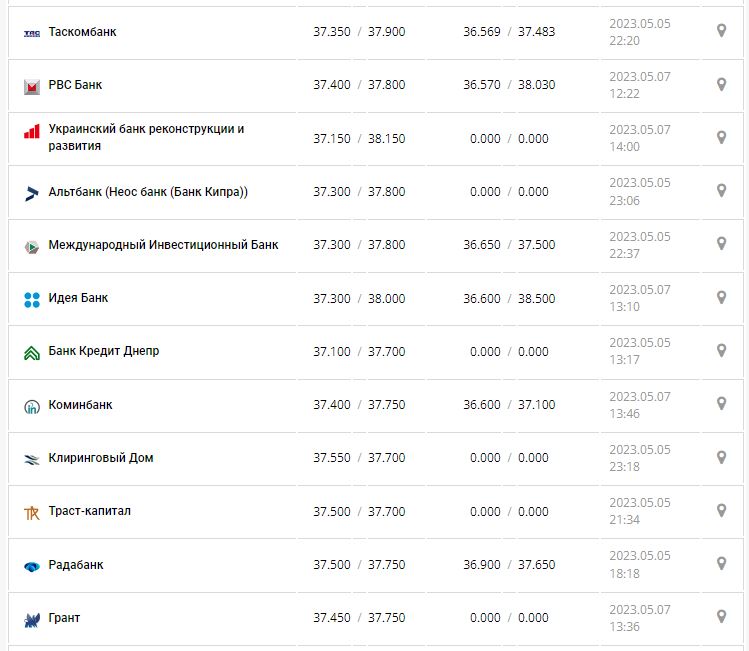The image size is (749, 651).
Task: Click location pin for Коминбанк
Action: pos(721,404)
